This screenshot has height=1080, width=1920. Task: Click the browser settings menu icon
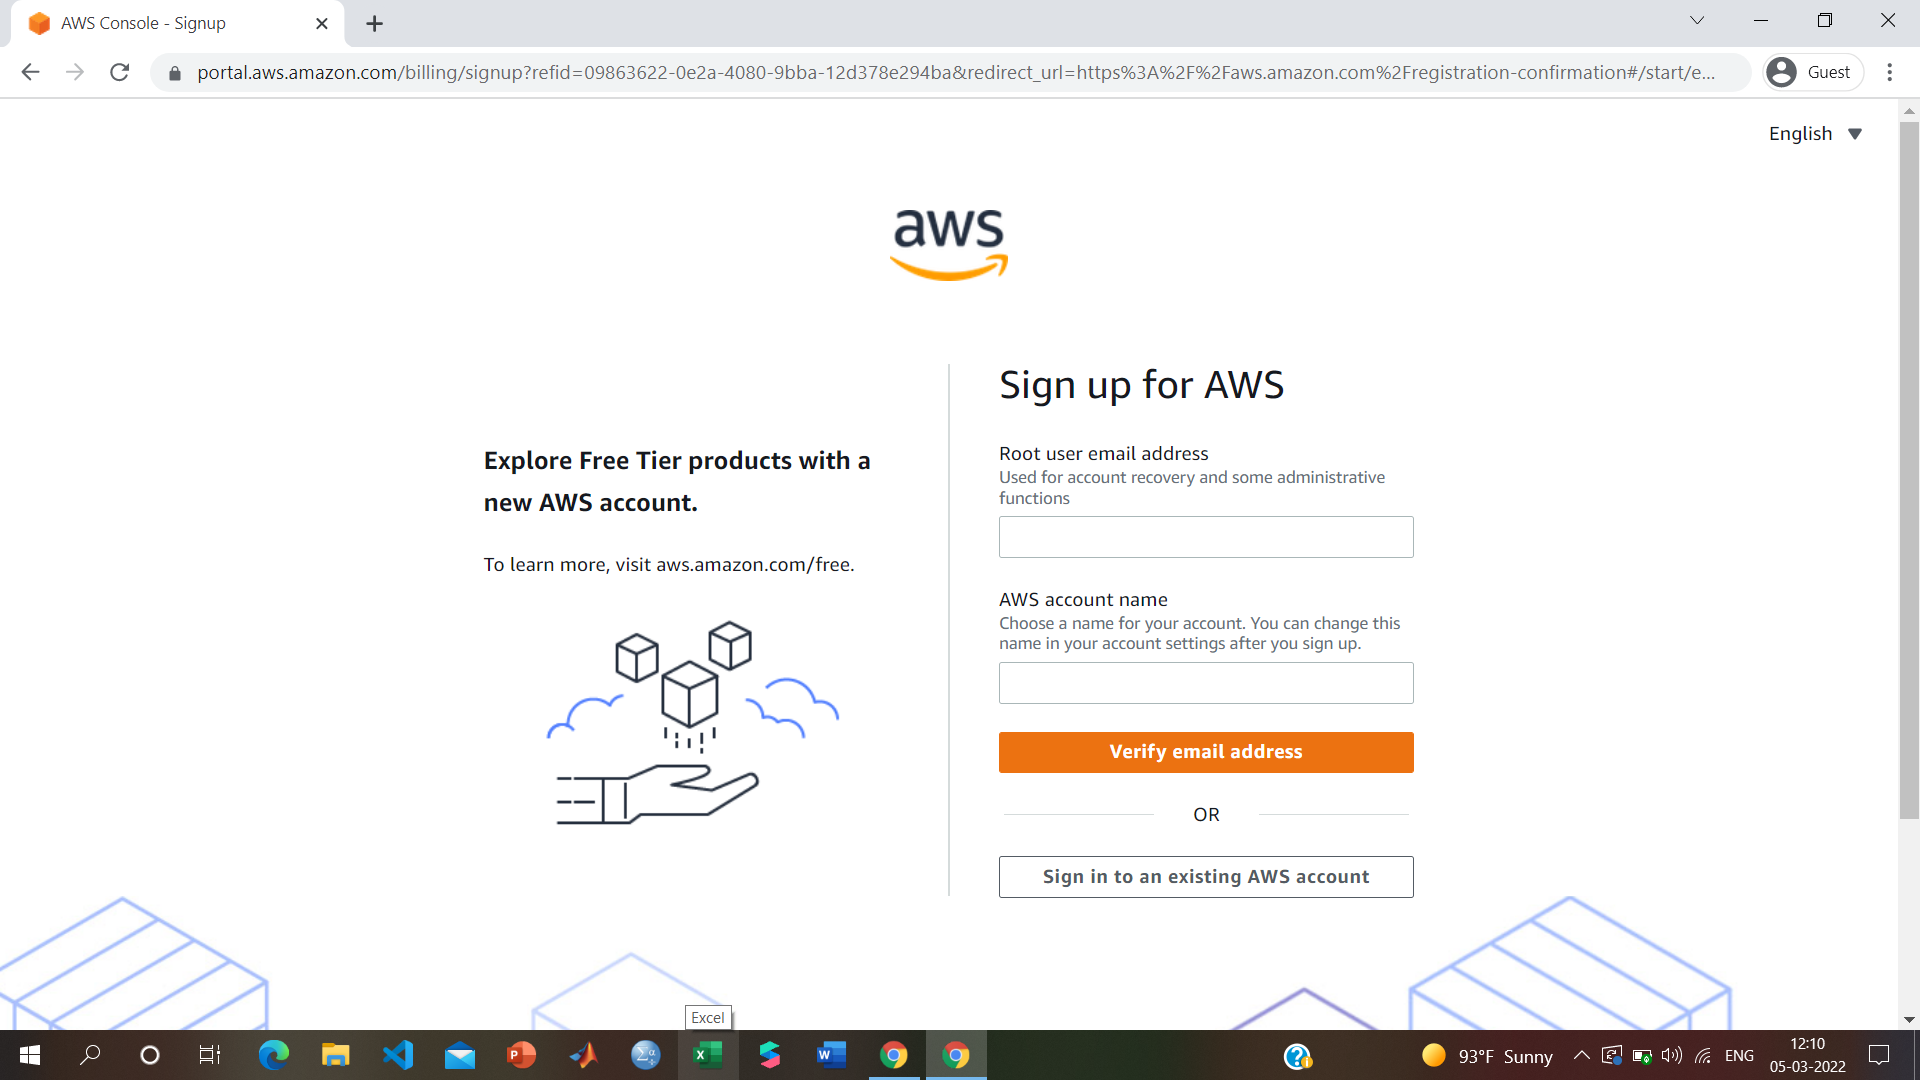pyautogui.click(x=1891, y=73)
